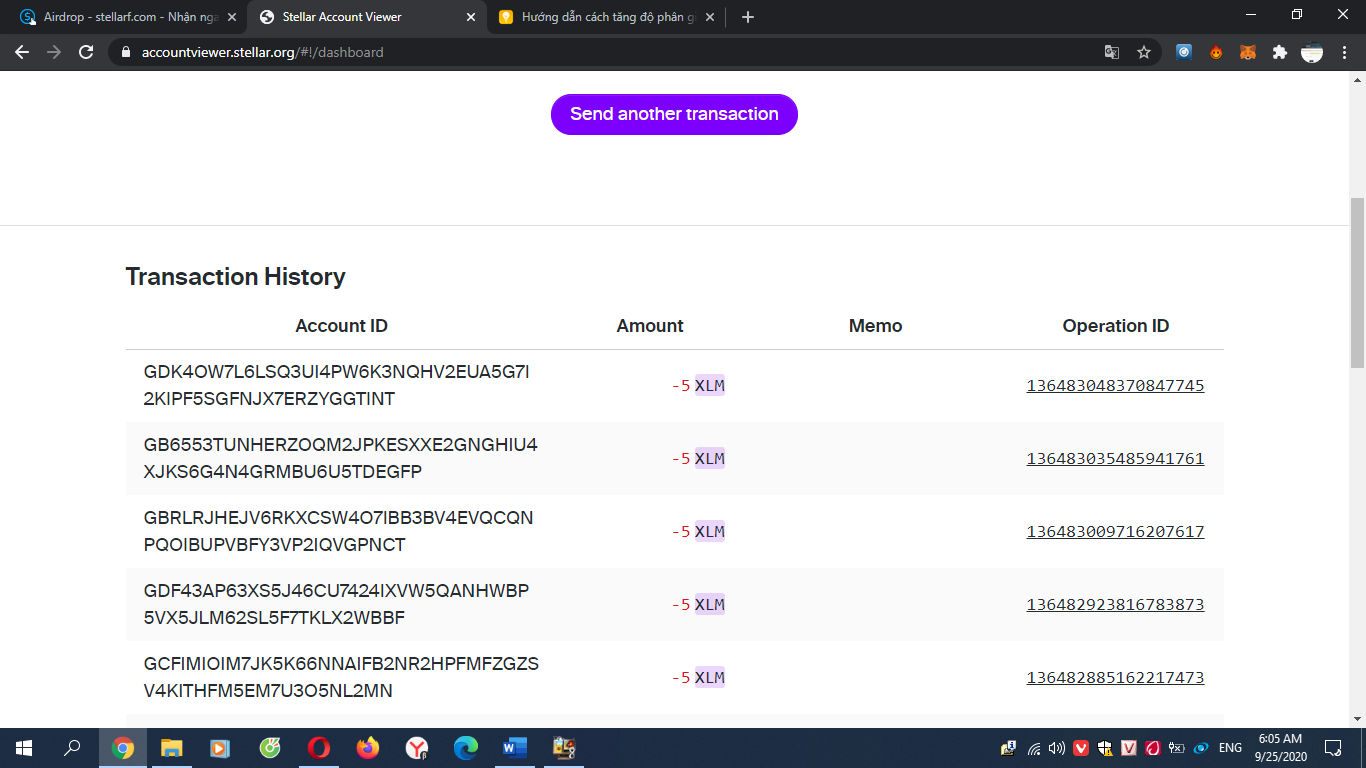Switch to the Hướng dẫn cách tăng tab
The width and height of the screenshot is (1366, 768).
click(x=600, y=17)
